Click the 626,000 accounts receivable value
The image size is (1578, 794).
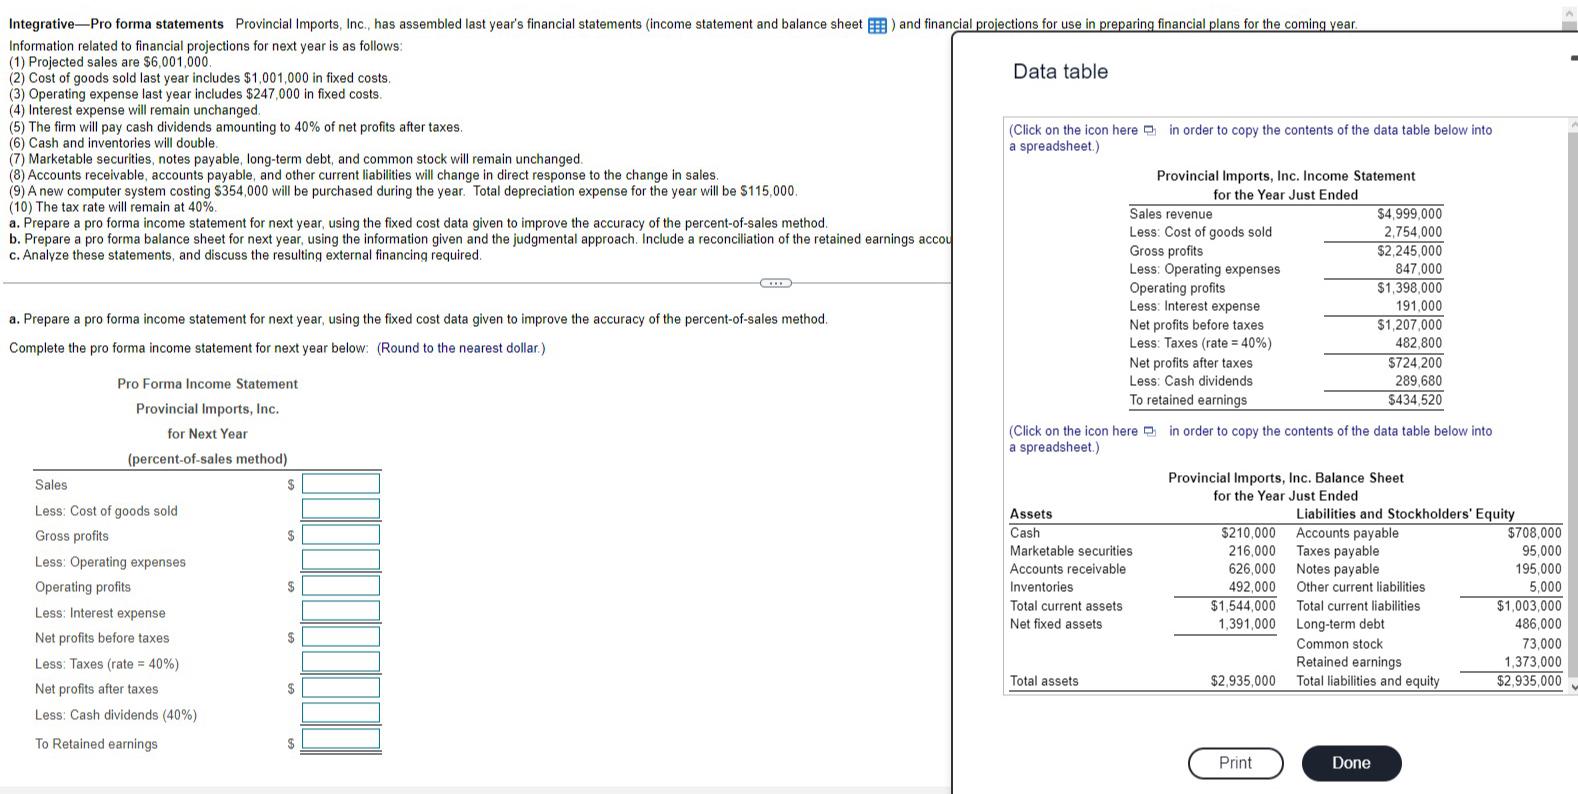click(1252, 569)
